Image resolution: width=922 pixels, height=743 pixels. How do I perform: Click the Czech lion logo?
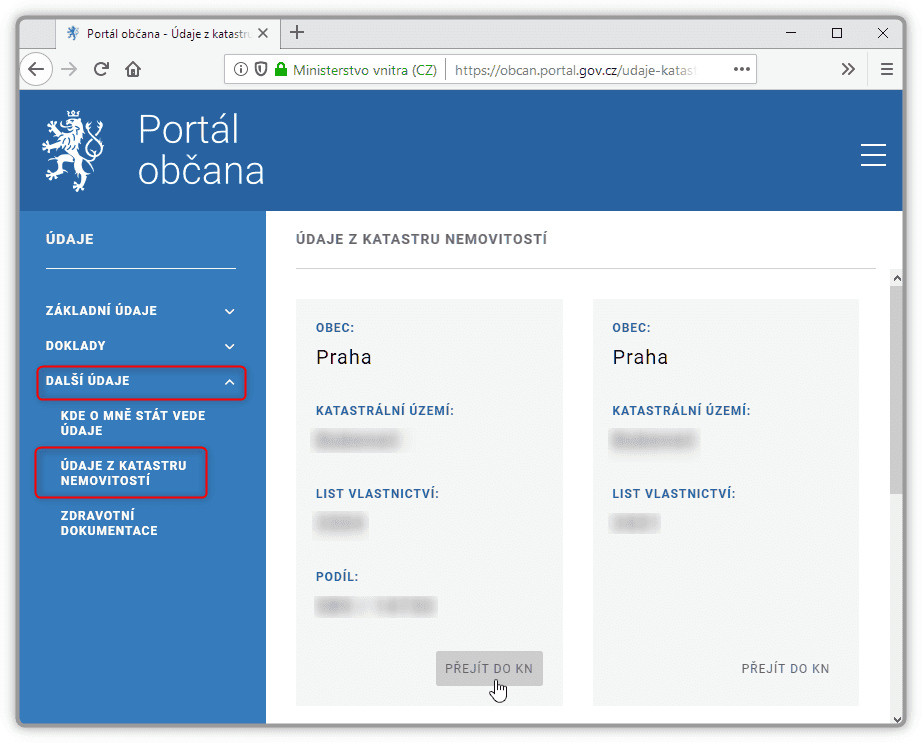74,151
